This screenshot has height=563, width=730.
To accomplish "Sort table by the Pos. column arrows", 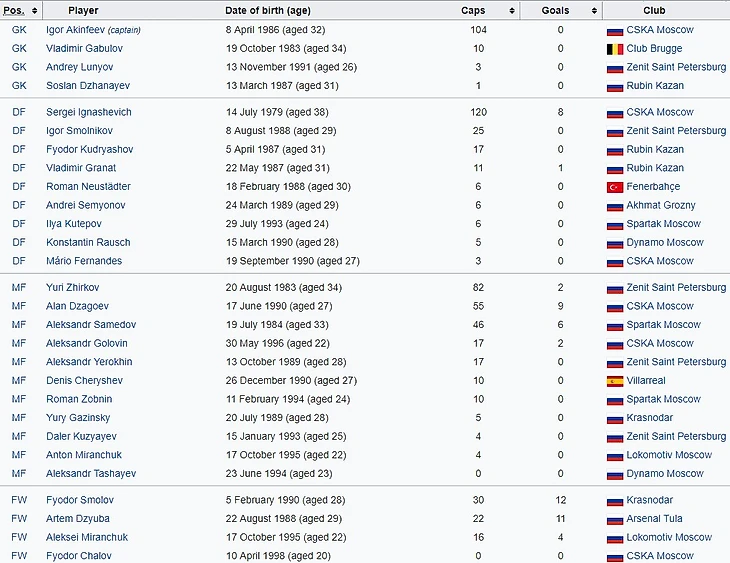I will [x=36, y=10].
